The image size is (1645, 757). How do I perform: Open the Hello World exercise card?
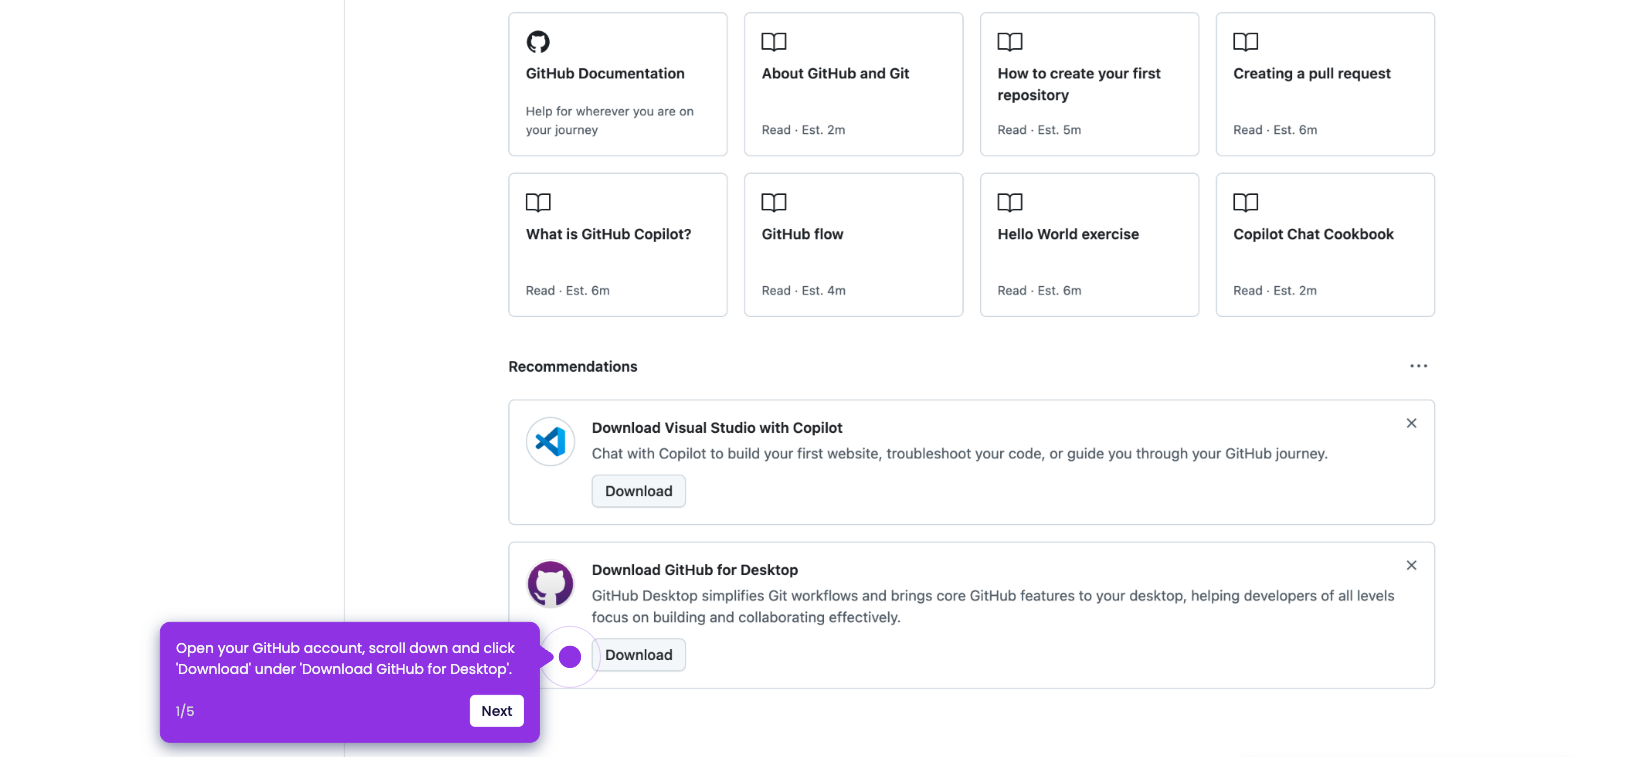click(x=1090, y=245)
